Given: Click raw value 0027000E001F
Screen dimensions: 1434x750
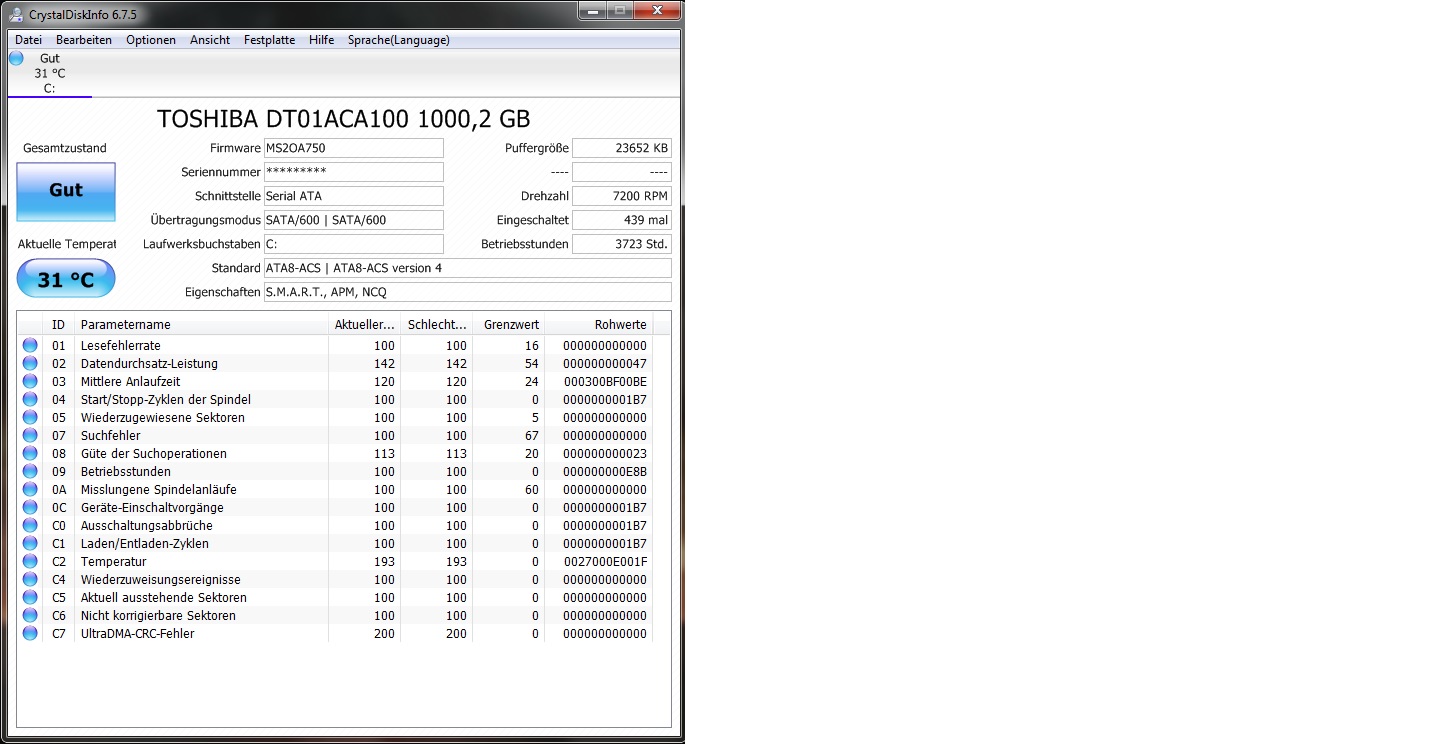Looking at the screenshot, I should click(606, 561).
